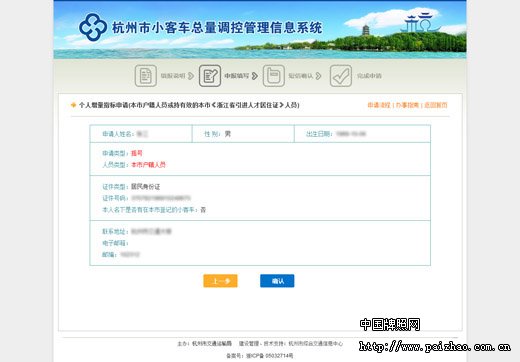The image size is (520, 362).
Task: Select the 短信确认 phone step icon
Action: [274, 76]
